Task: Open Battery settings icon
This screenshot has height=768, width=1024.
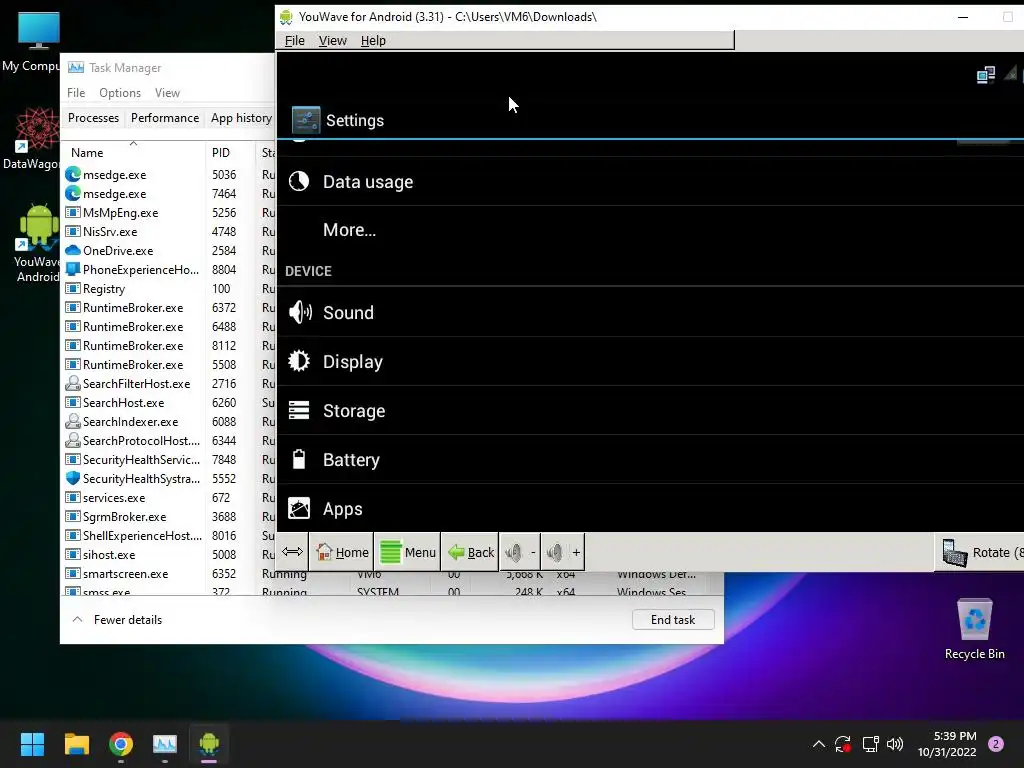Action: [299, 459]
